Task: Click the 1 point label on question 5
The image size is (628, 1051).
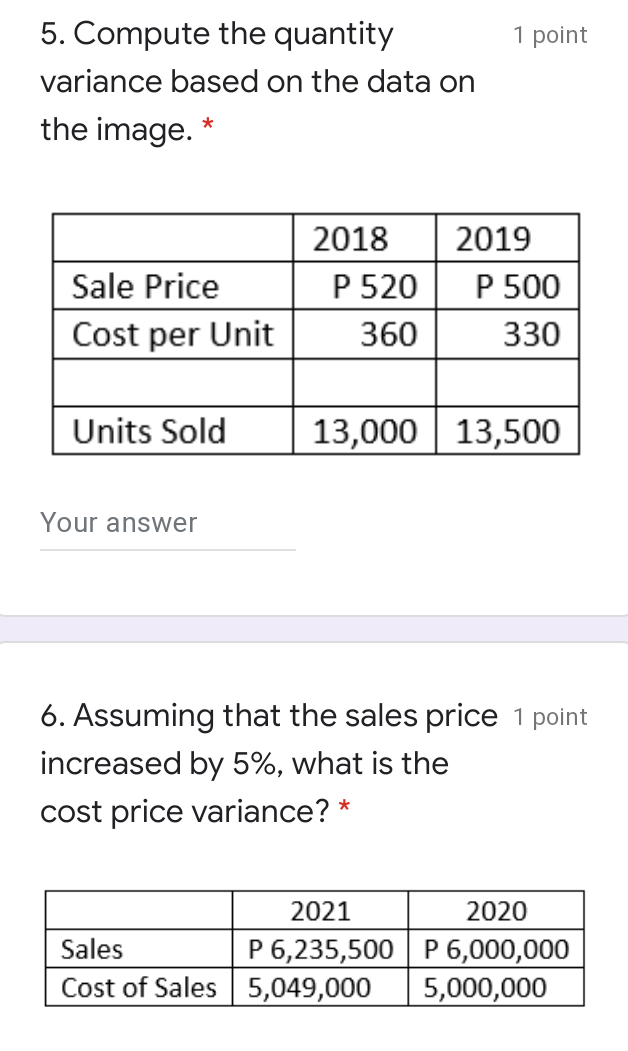Action: click(550, 35)
